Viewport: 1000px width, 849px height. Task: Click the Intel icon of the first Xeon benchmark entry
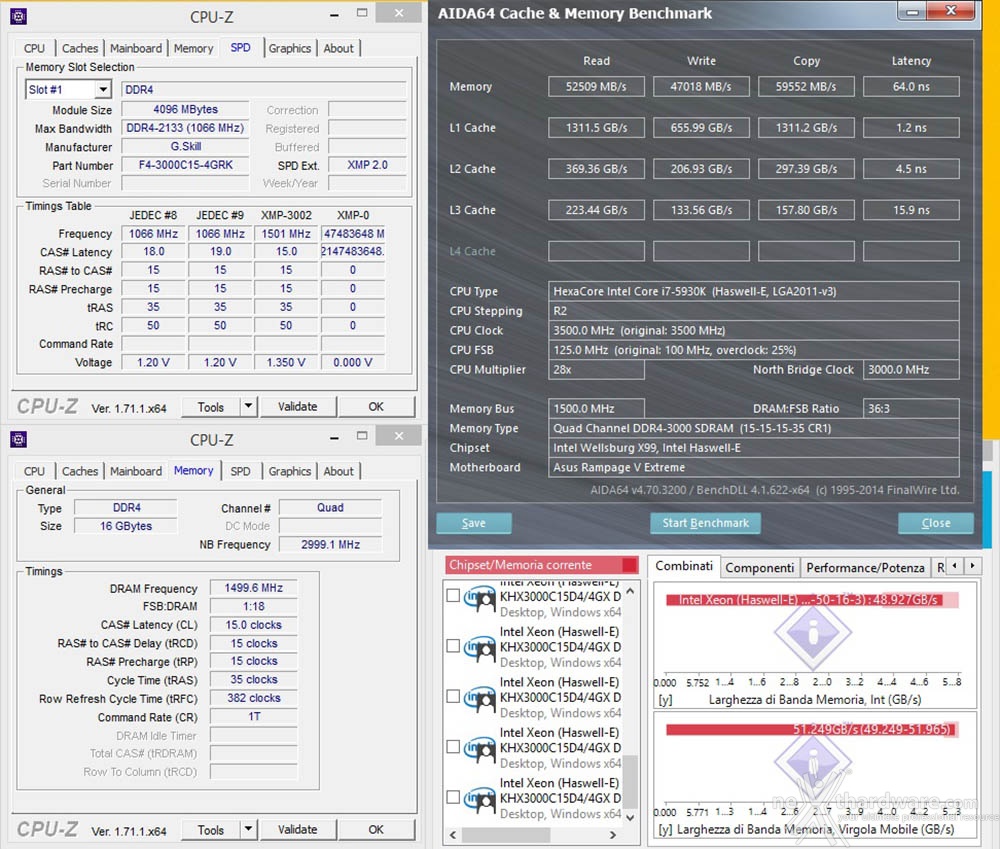[480, 599]
